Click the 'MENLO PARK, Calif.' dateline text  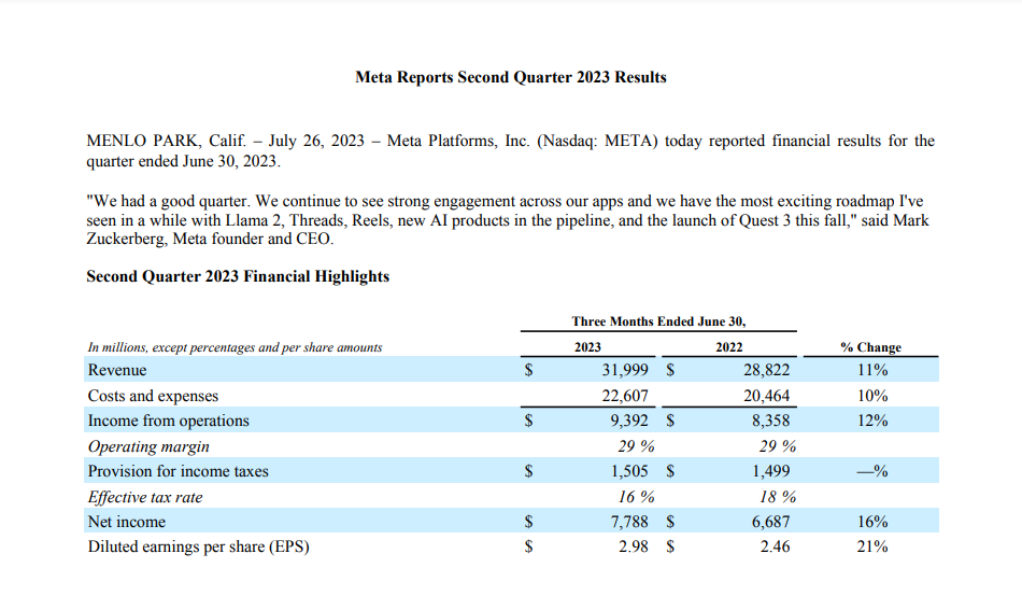click(167, 141)
